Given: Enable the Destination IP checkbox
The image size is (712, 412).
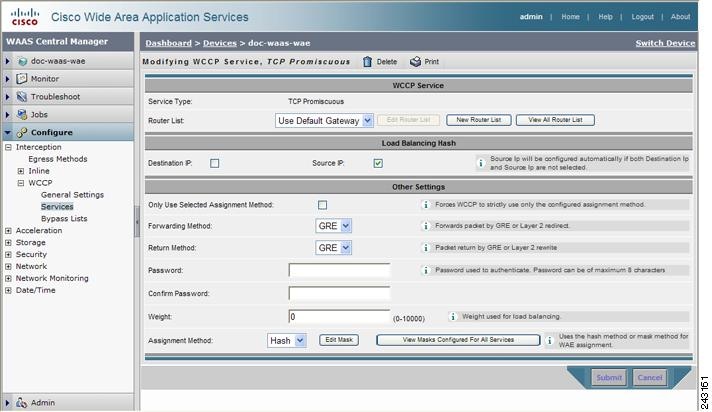Looking at the screenshot, I should 214,163.
